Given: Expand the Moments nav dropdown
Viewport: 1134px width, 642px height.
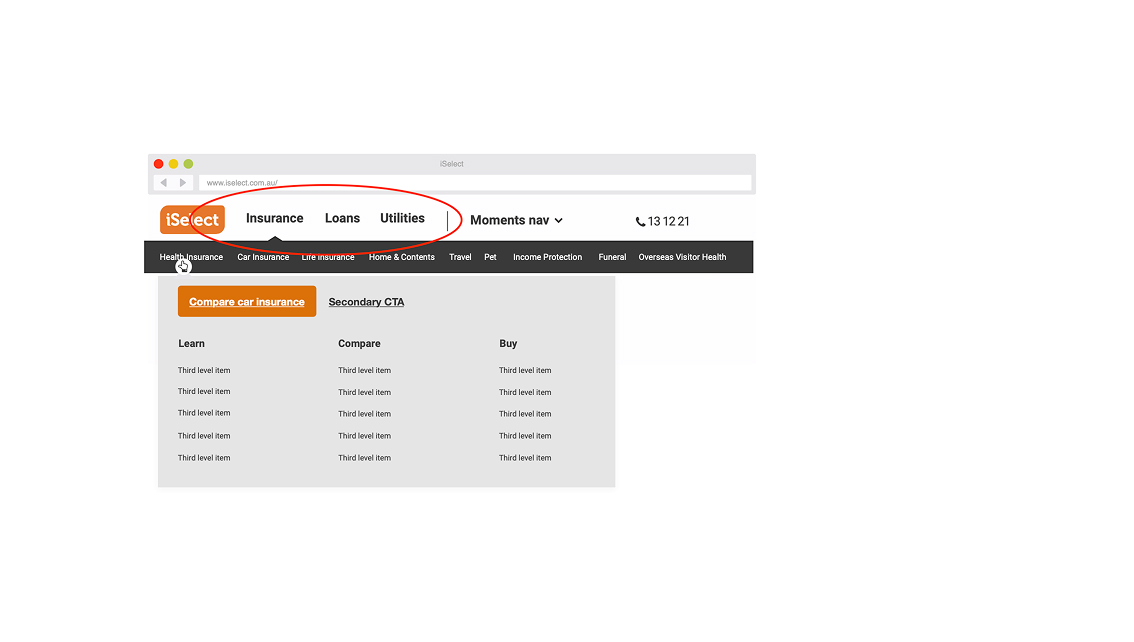Looking at the screenshot, I should coord(516,221).
